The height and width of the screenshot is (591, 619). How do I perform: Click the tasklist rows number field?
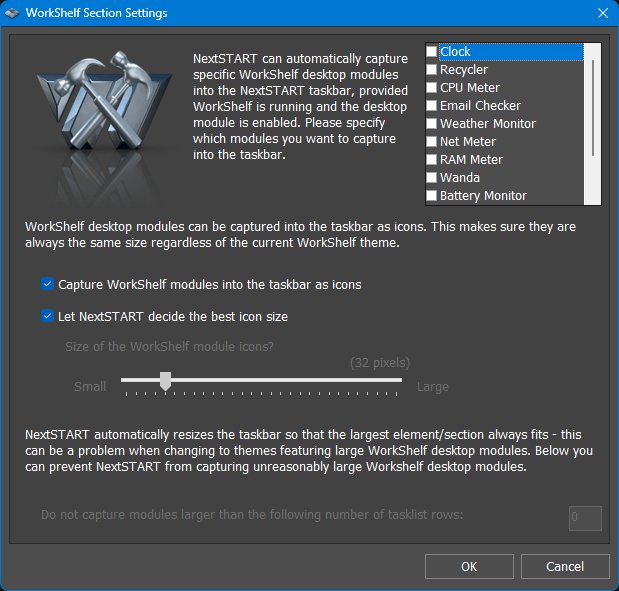click(x=585, y=518)
